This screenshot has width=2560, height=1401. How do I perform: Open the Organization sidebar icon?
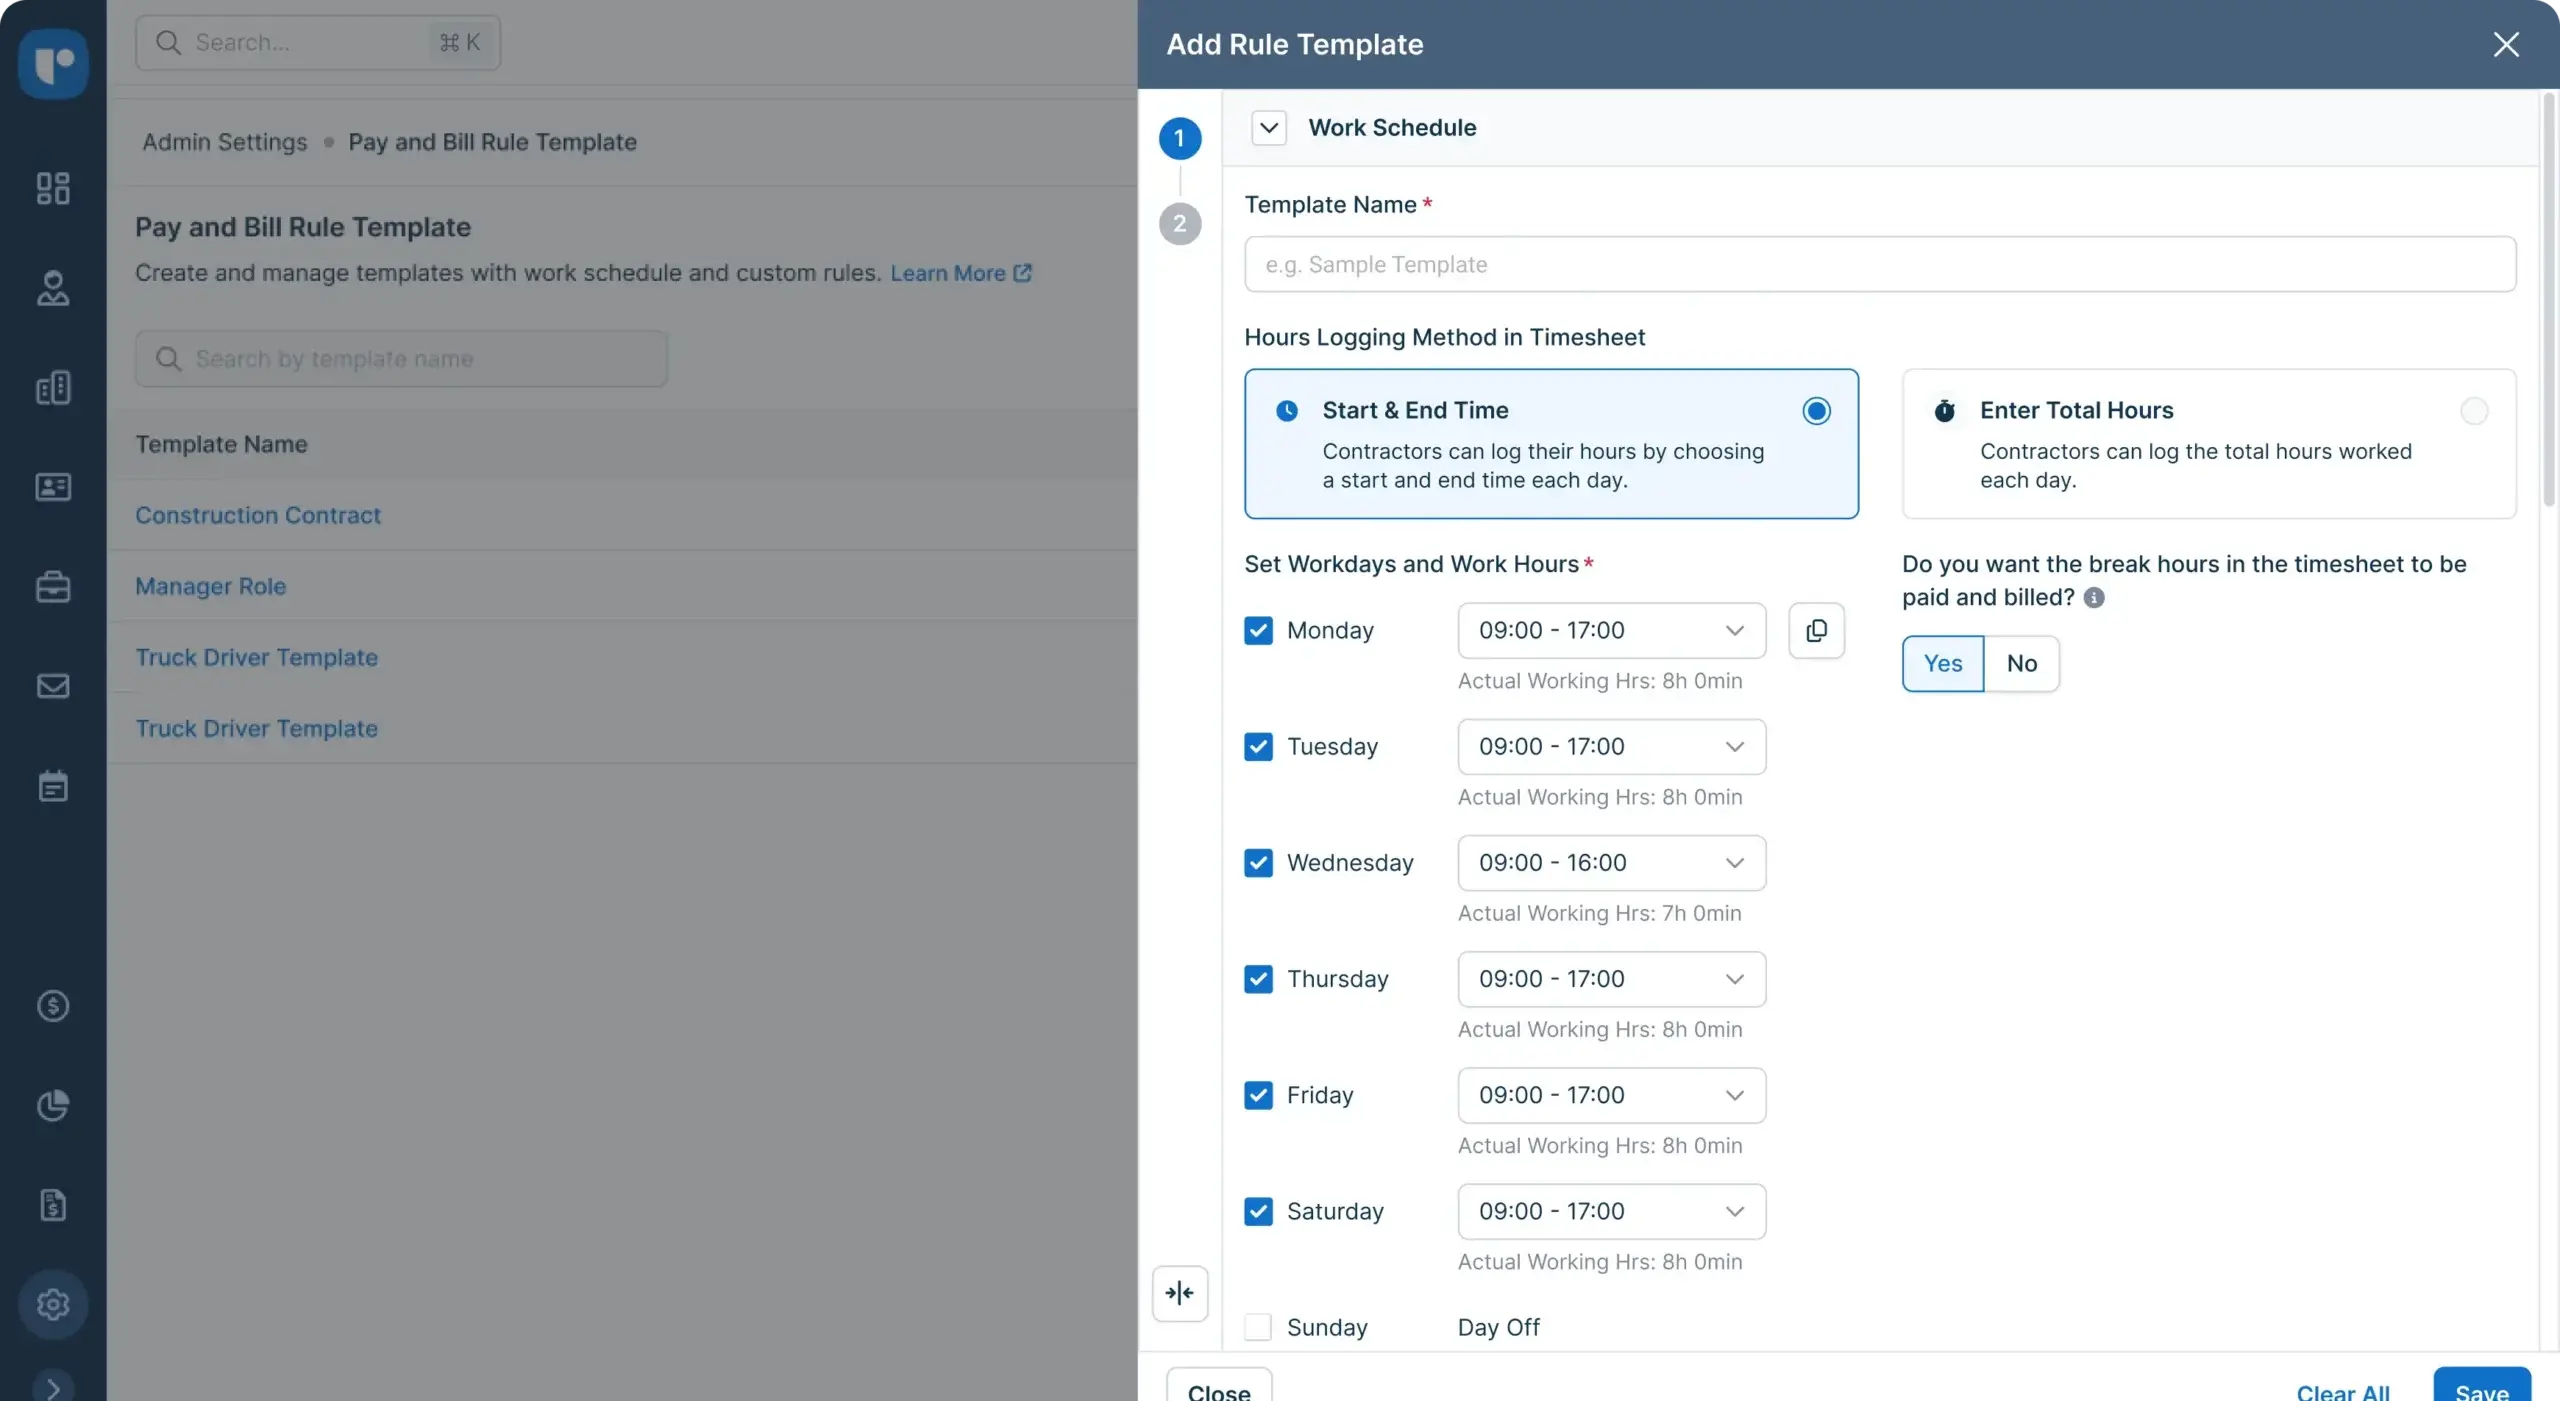[x=53, y=387]
